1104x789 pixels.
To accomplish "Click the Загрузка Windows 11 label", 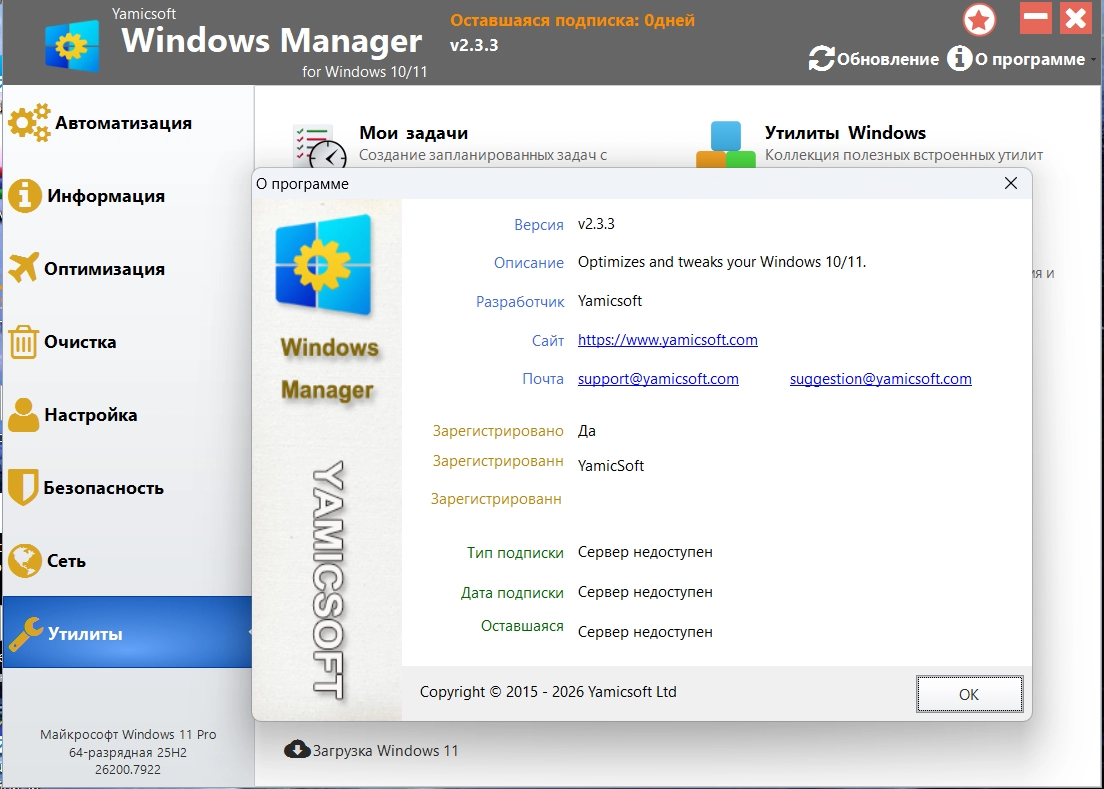I will [x=385, y=750].
